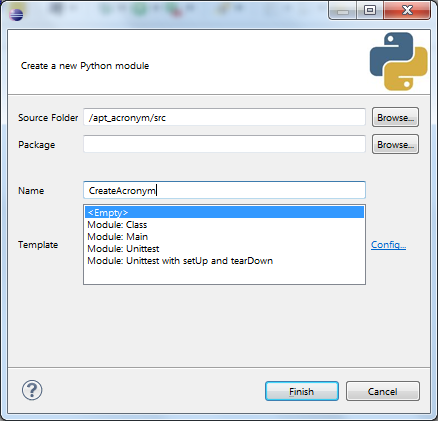The height and width of the screenshot is (421, 438).
Task: Click the Python logo in the header
Action: pyautogui.click(x=398, y=61)
